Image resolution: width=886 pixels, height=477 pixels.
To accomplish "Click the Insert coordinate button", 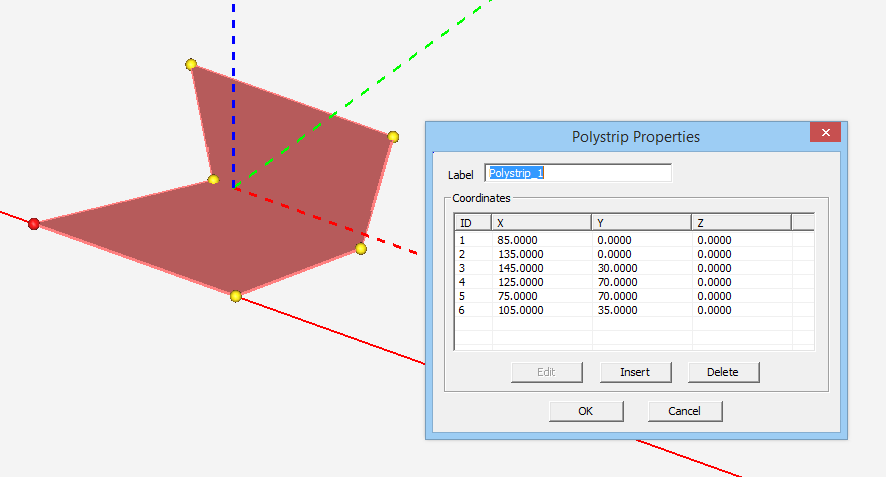I will point(635,372).
